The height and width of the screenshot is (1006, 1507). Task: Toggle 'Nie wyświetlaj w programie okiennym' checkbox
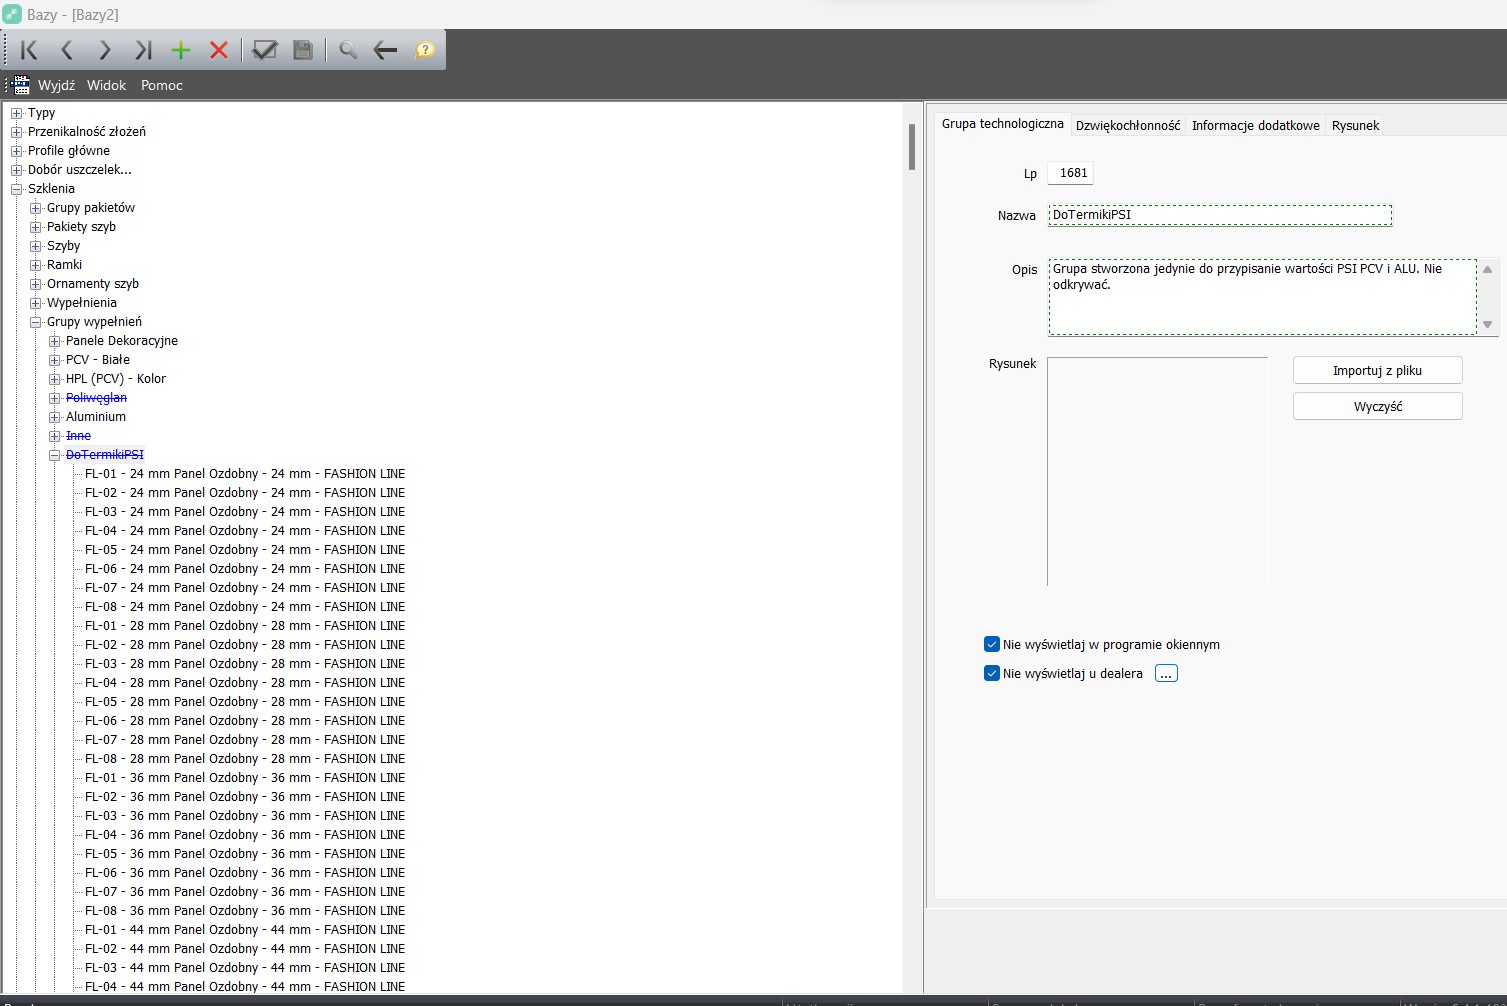[992, 644]
